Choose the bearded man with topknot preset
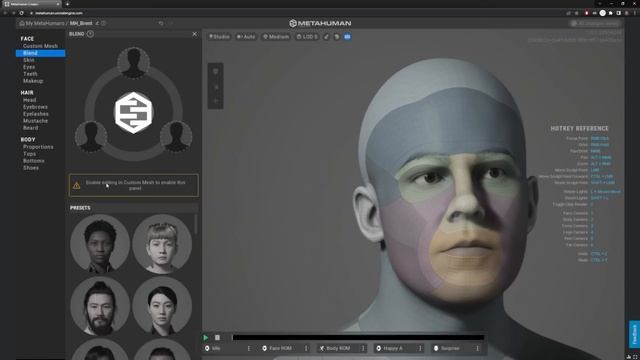This screenshot has height=360, width=640. pos(100,306)
